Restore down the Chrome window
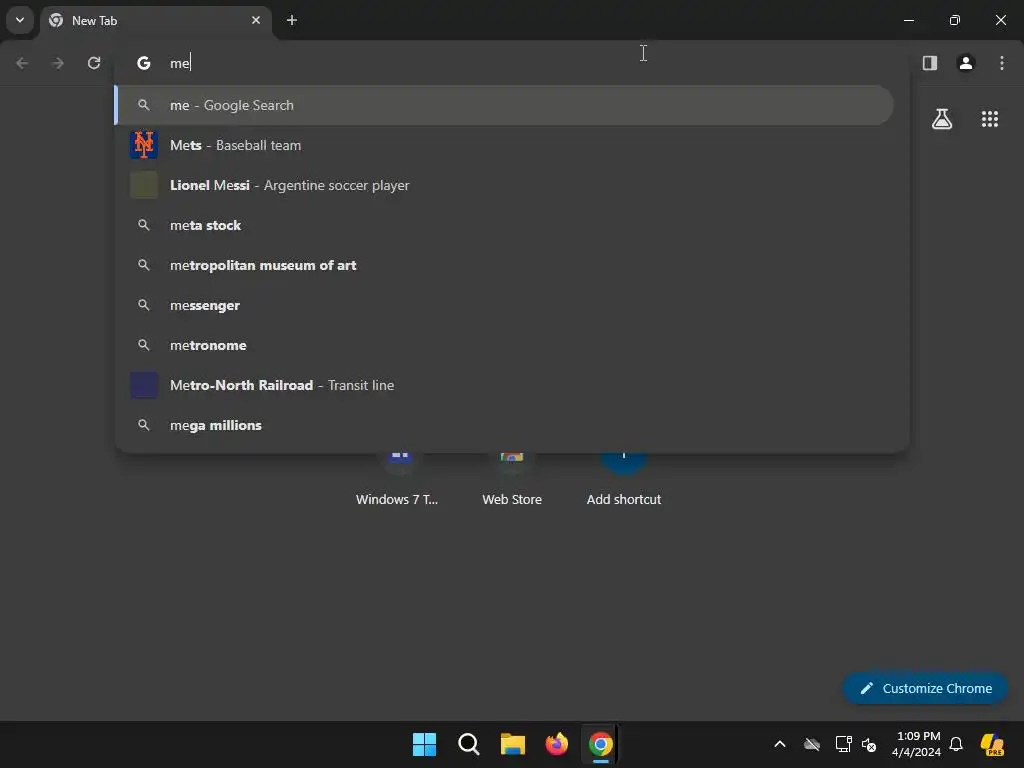The width and height of the screenshot is (1024, 768). pyautogui.click(x=955, y=20)
